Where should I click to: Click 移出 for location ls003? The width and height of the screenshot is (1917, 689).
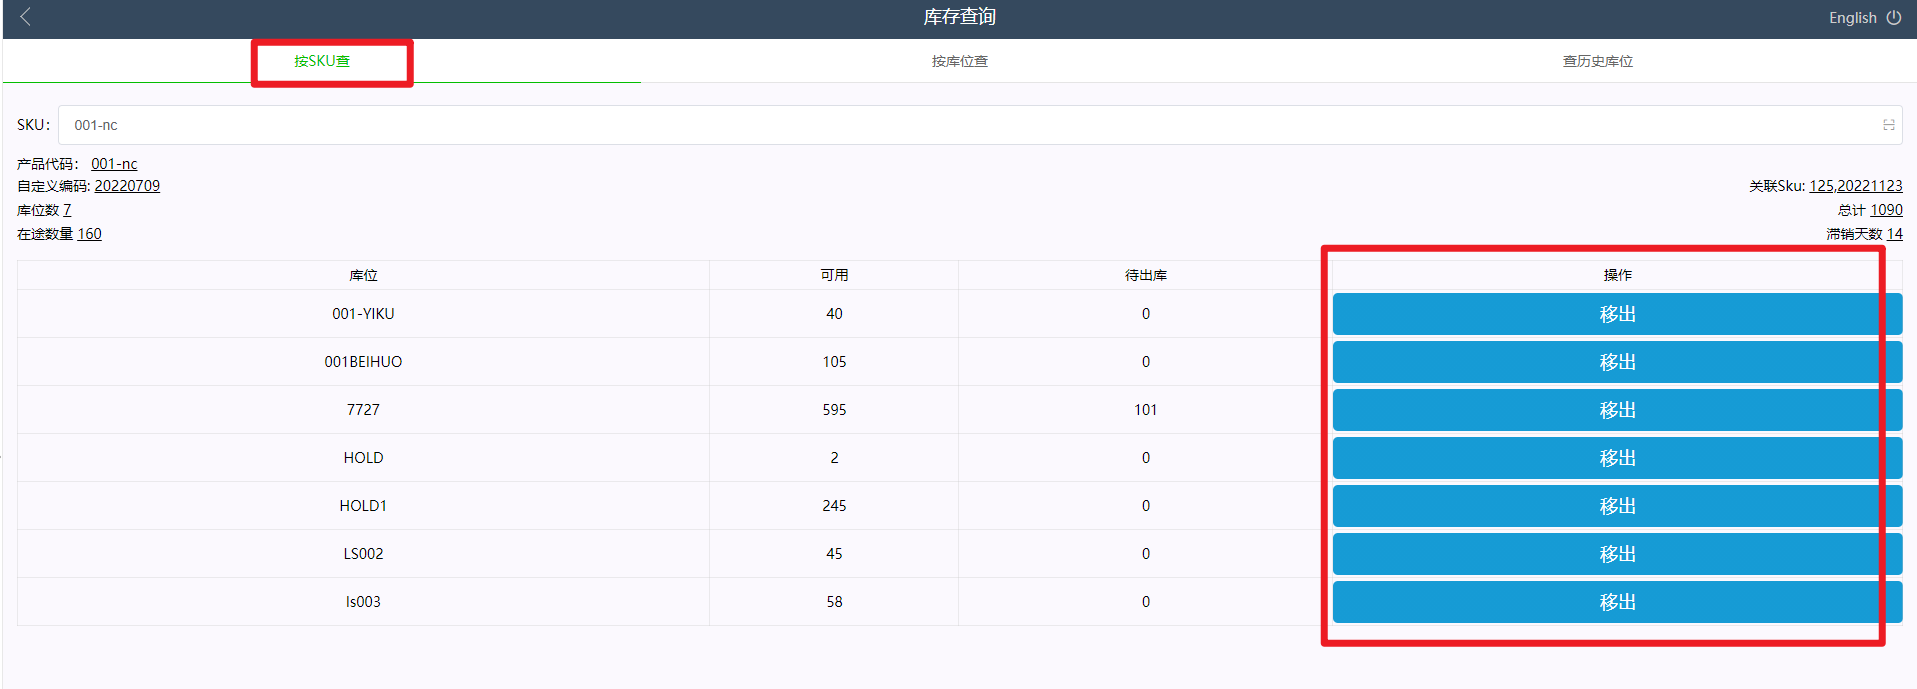(1617, 602)
